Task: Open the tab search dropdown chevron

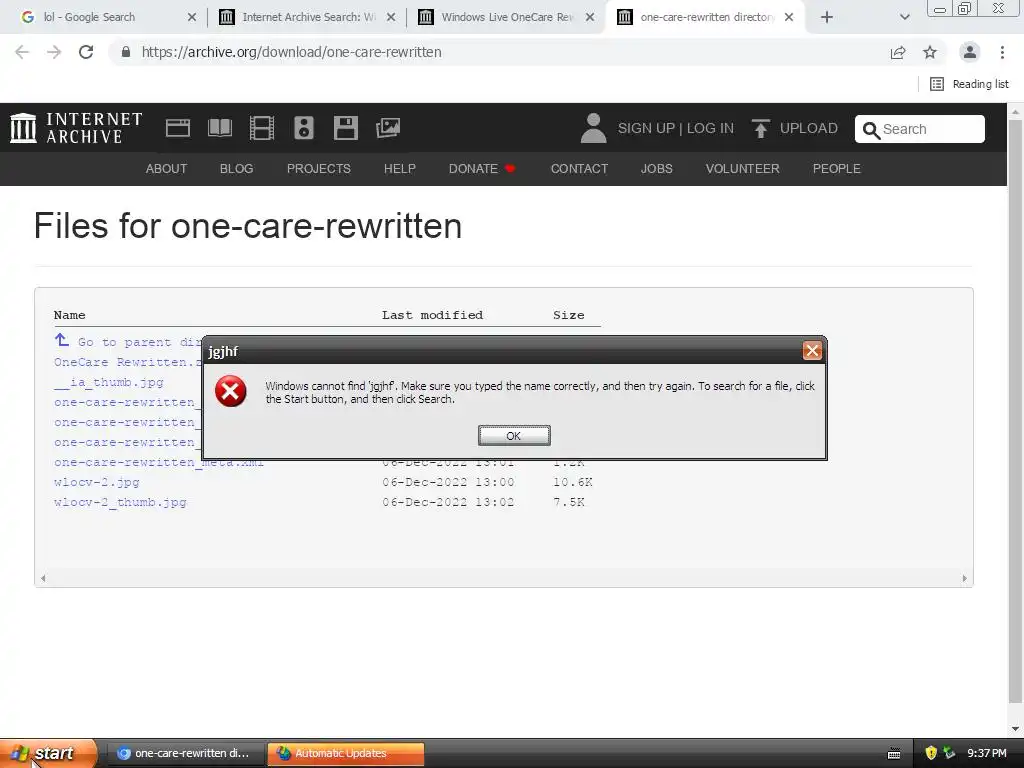Action: (904, 17)
